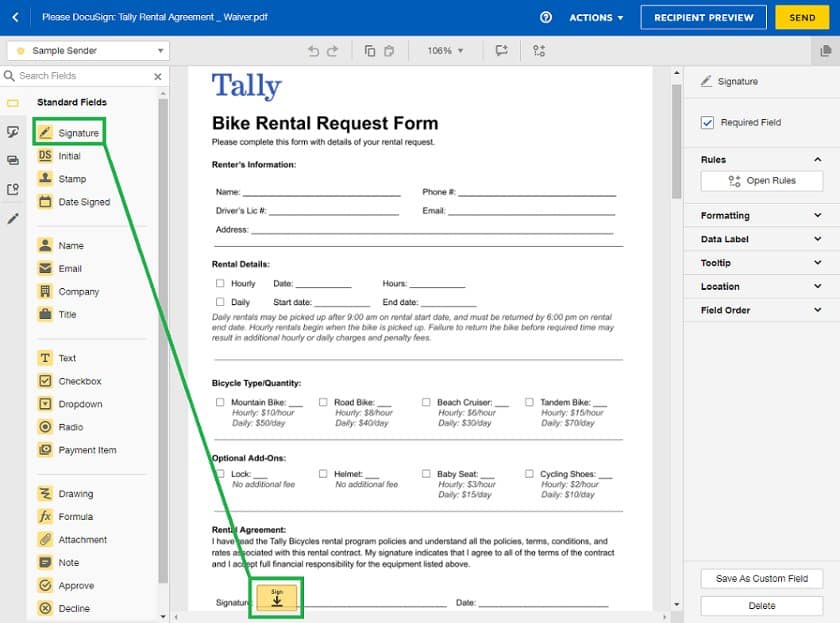Image resolution: width=840 pixels, height=623 pixels.
Task: Clear the Search Fields box
Action: [158, 77]
